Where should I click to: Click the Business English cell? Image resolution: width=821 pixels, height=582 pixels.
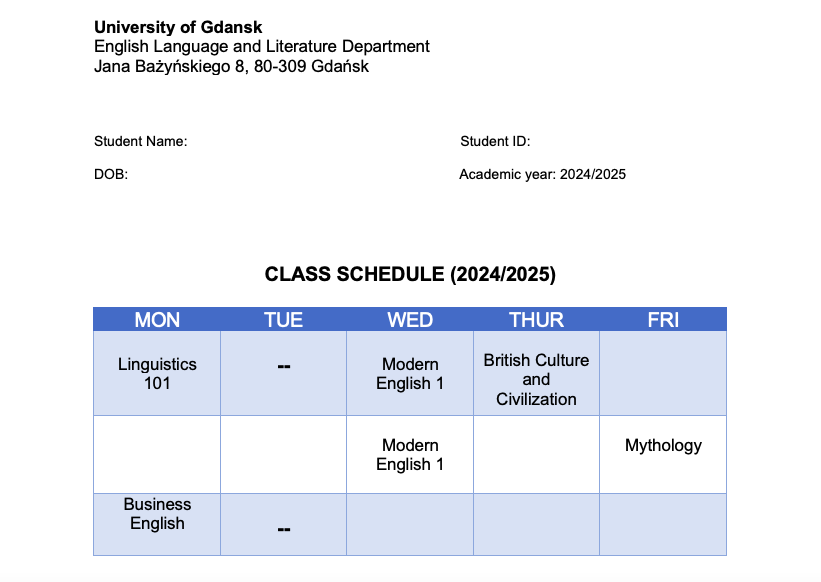tap(157, 524)
